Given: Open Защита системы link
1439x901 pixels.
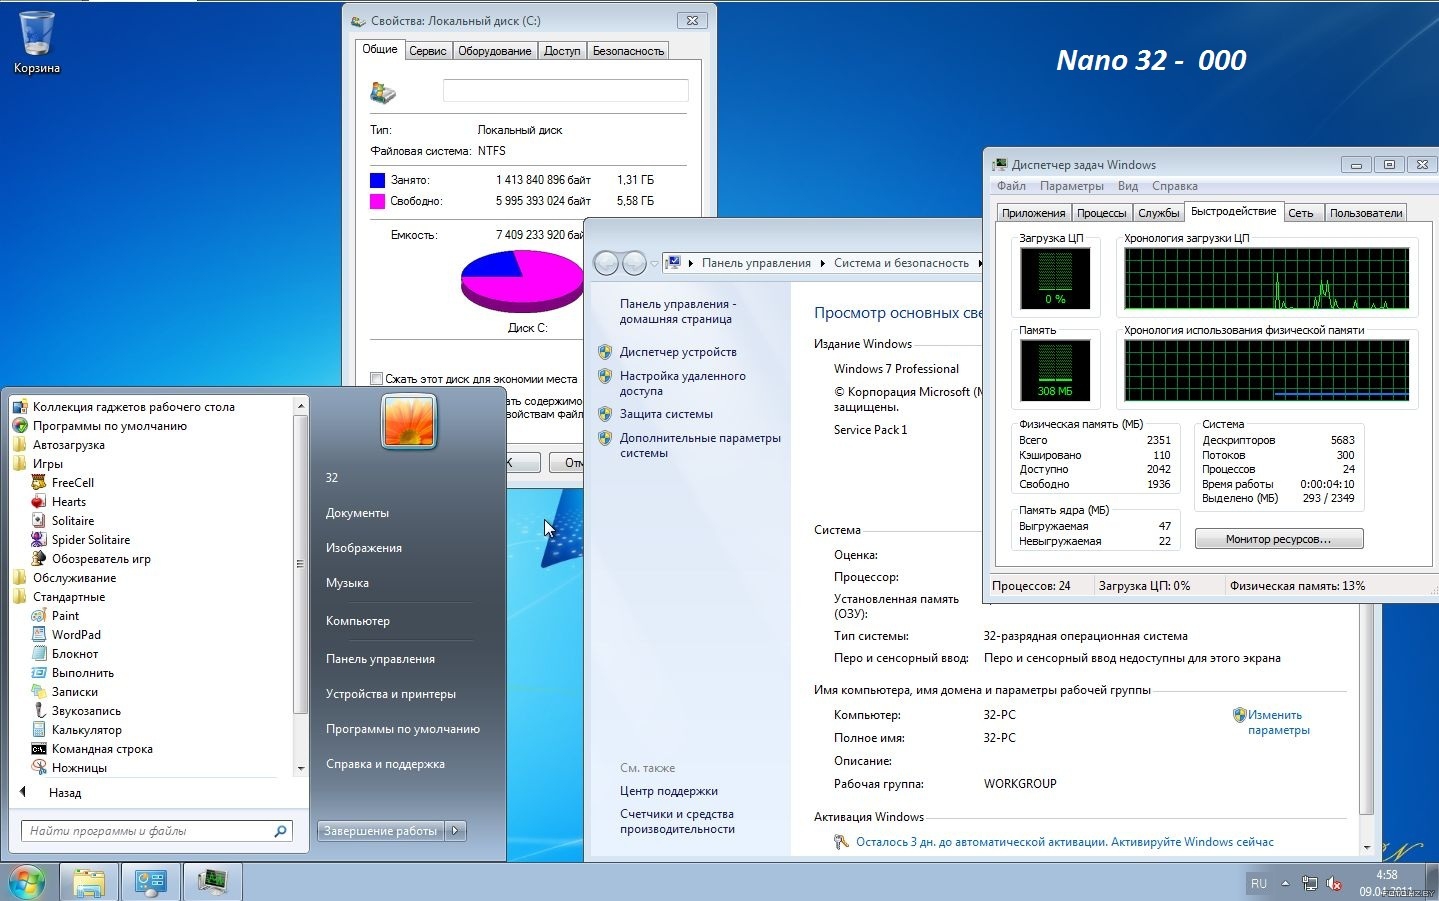Looking at the screenshot, I should [666, 414].
